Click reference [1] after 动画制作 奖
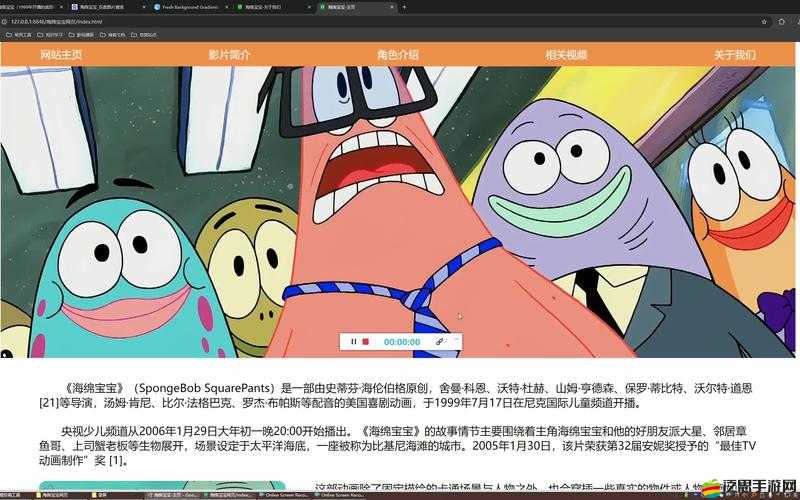The height and width of the screenshot is (500, 800). click(x=116, y=461)
